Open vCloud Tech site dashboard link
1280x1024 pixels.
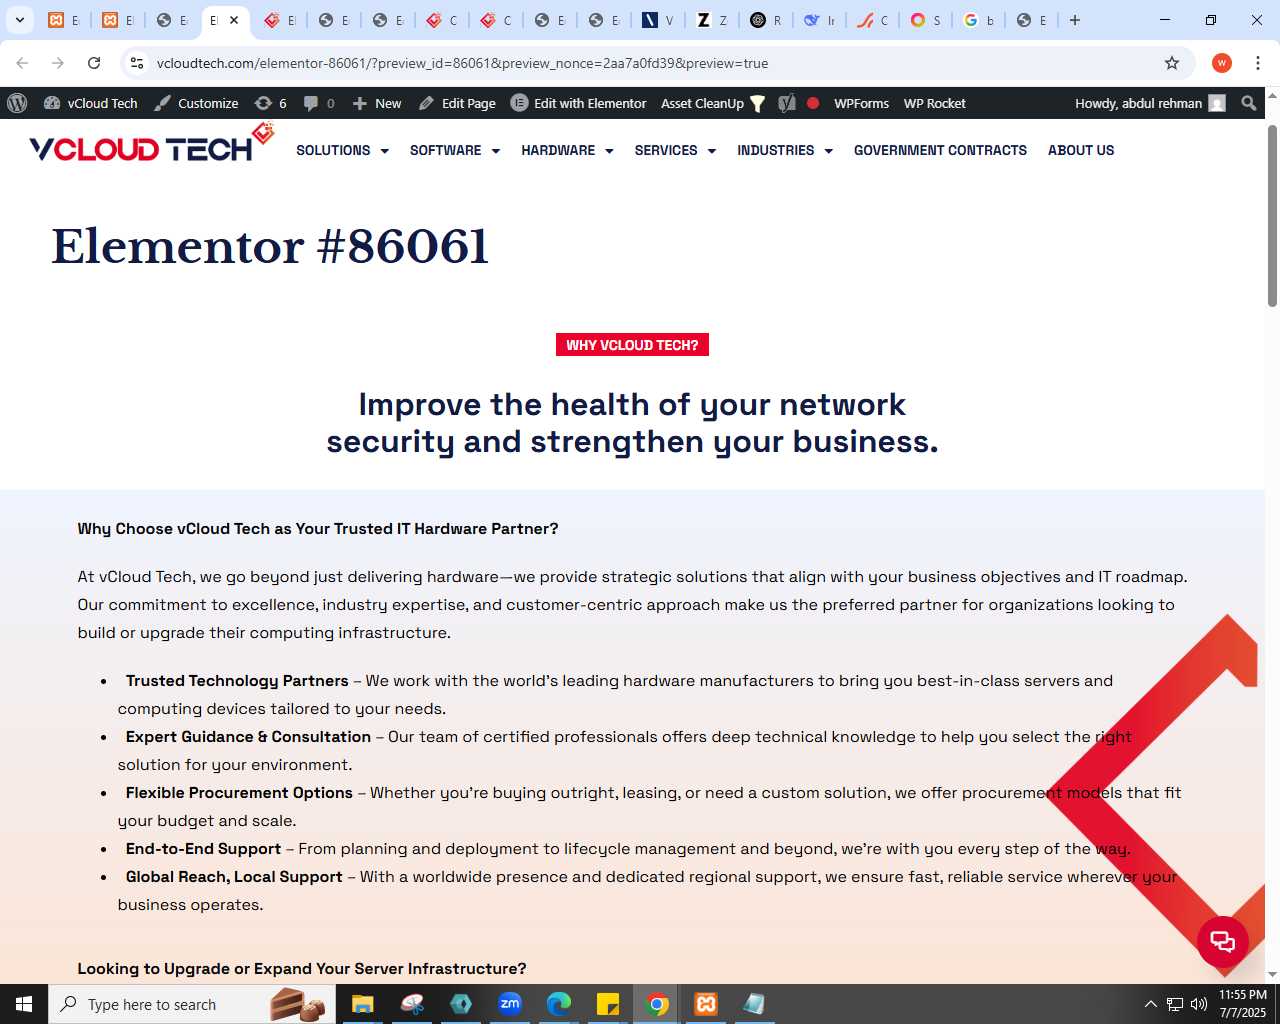(91, 103)
